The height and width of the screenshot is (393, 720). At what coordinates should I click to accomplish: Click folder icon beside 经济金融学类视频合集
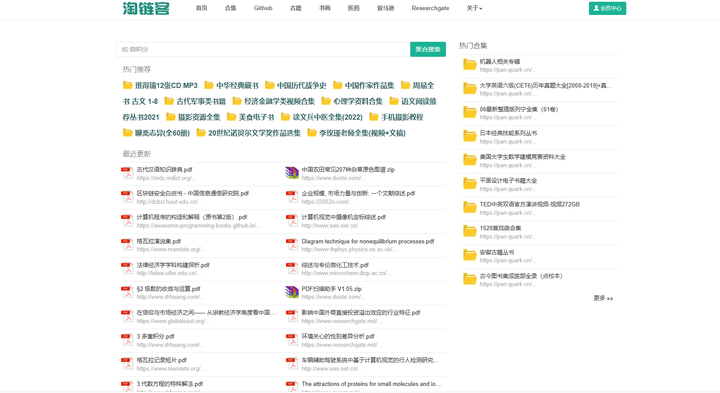click(x=237, y=101)
